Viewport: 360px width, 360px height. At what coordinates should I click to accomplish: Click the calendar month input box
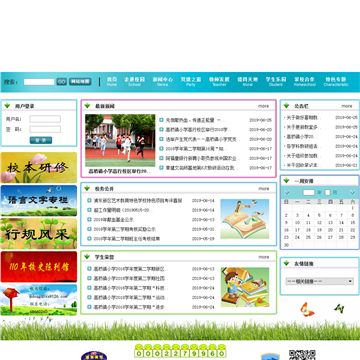(x=328, y=192)
